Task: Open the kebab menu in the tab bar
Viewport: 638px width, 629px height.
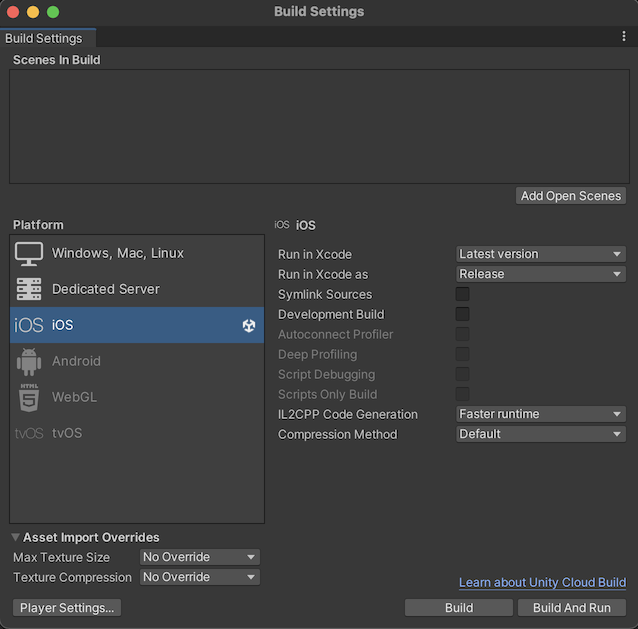Action: pos(624,37)
